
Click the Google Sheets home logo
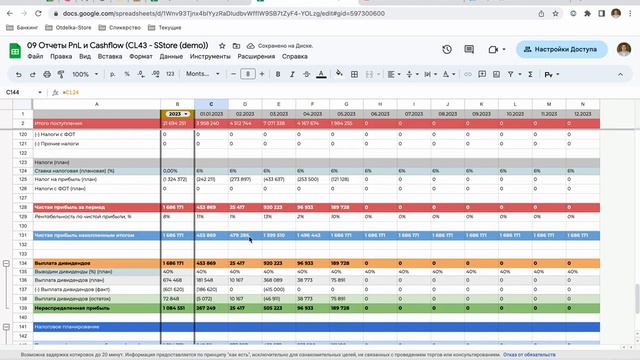click(x=15, y=51)
